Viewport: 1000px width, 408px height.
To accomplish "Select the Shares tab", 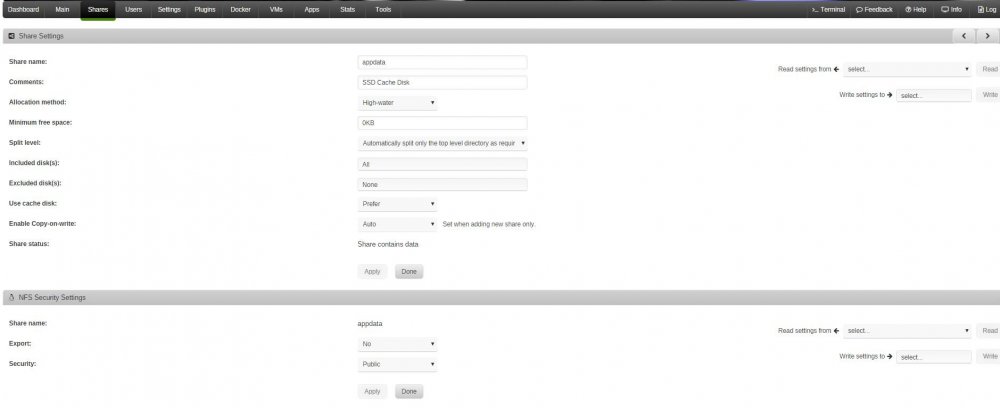I will [98, 10].
